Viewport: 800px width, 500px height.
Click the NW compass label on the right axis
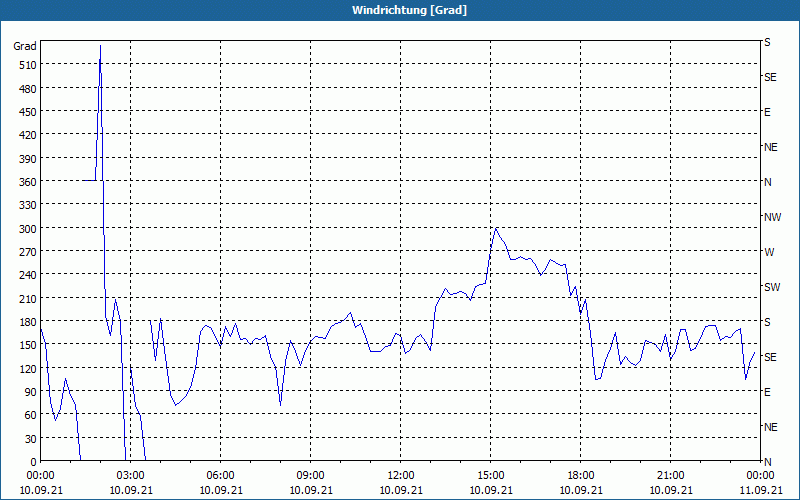coord(772,217)
